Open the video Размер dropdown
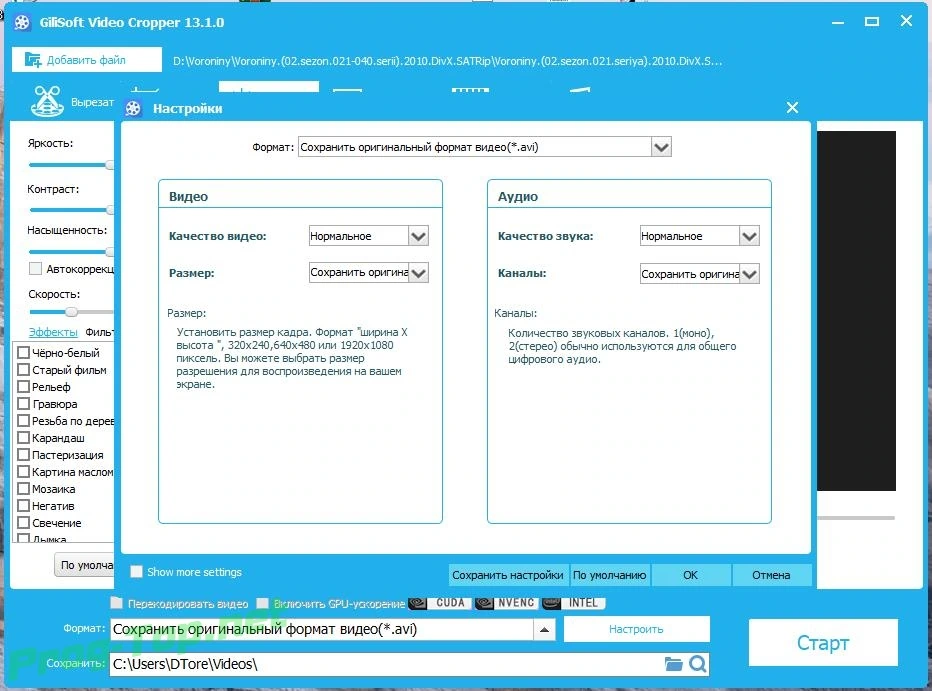This screenshot has width=932, height=691. click(x=418, y=273)
